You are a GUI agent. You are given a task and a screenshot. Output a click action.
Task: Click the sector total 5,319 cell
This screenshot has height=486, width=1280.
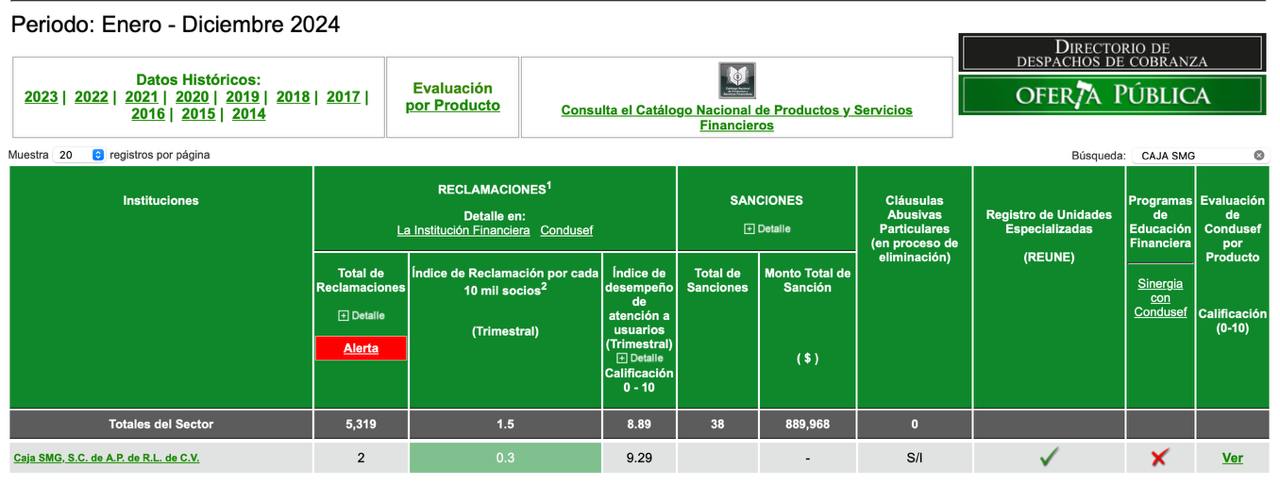pos(361,424)
